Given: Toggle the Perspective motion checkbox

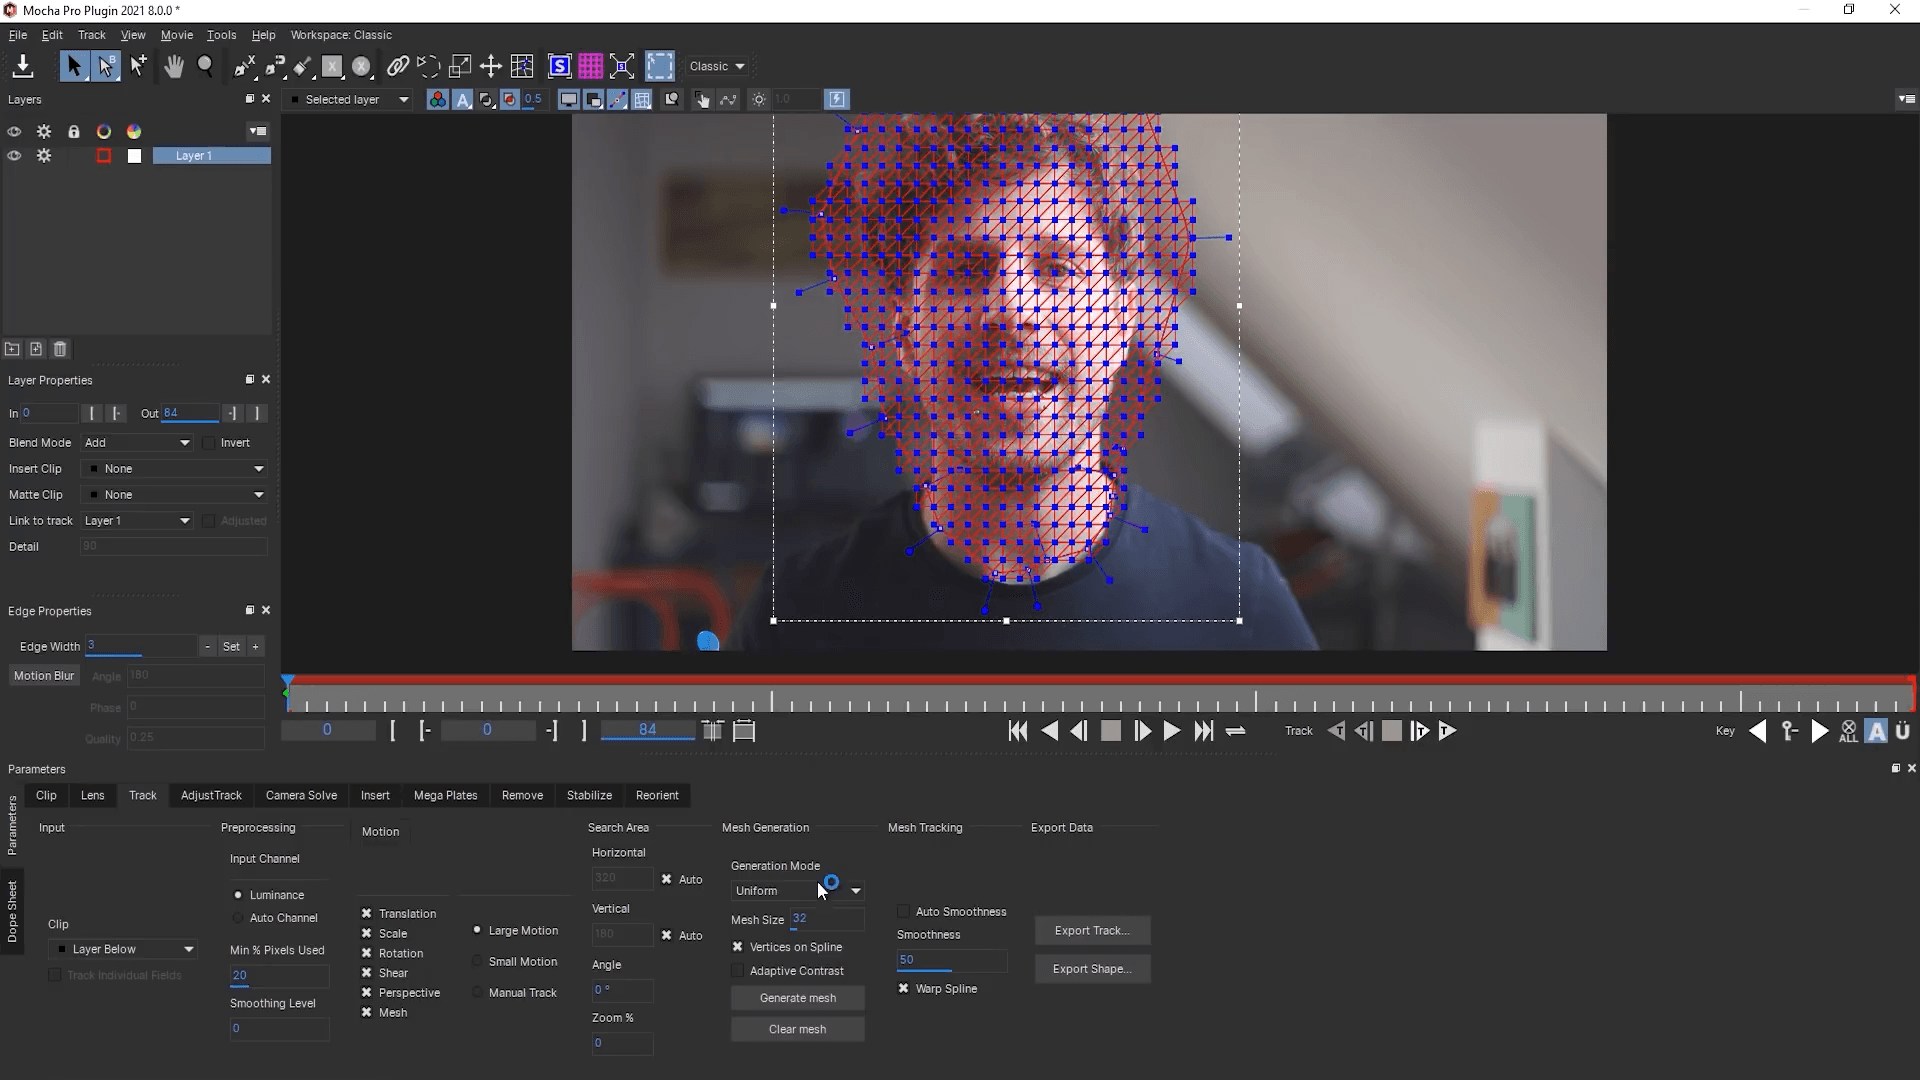Looking at the screenshot, I should click(x=366, y=992).
